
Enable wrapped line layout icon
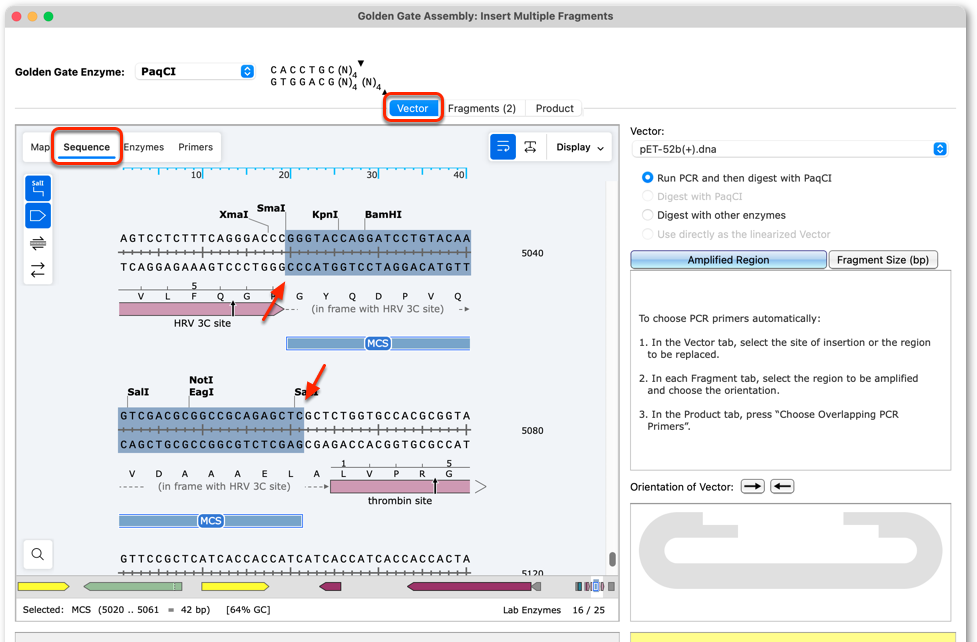coord(503,147)
